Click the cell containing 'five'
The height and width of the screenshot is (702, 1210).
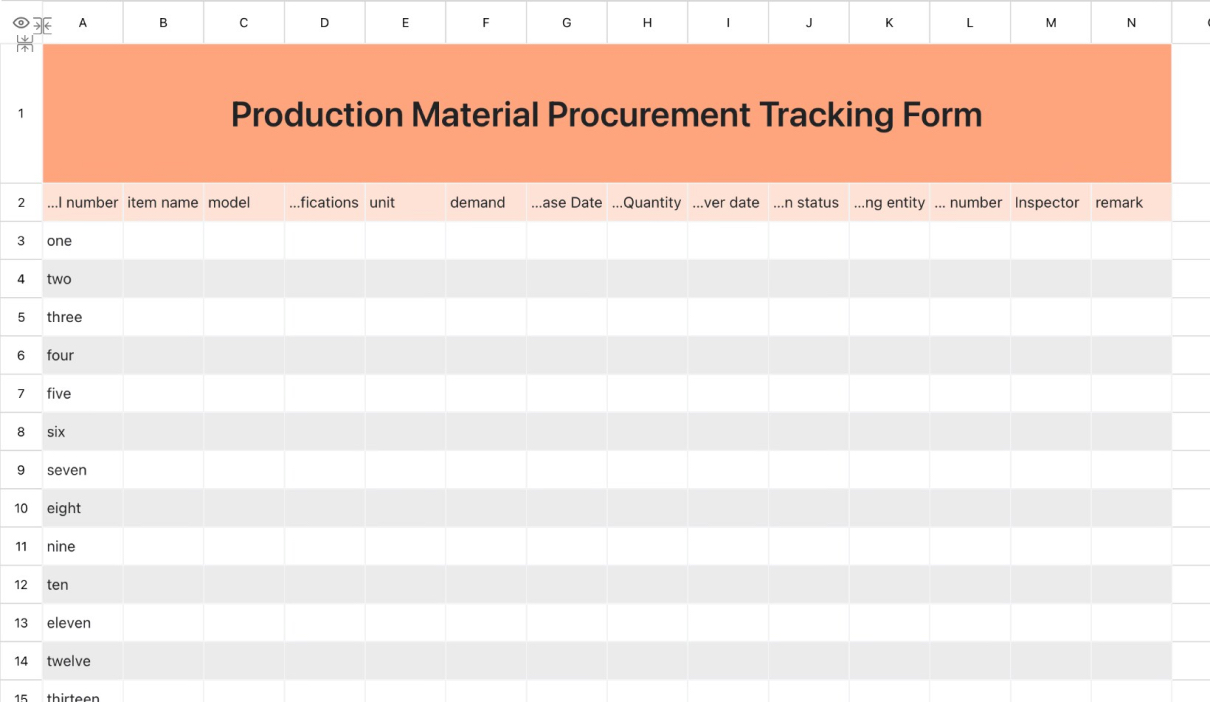83,393
